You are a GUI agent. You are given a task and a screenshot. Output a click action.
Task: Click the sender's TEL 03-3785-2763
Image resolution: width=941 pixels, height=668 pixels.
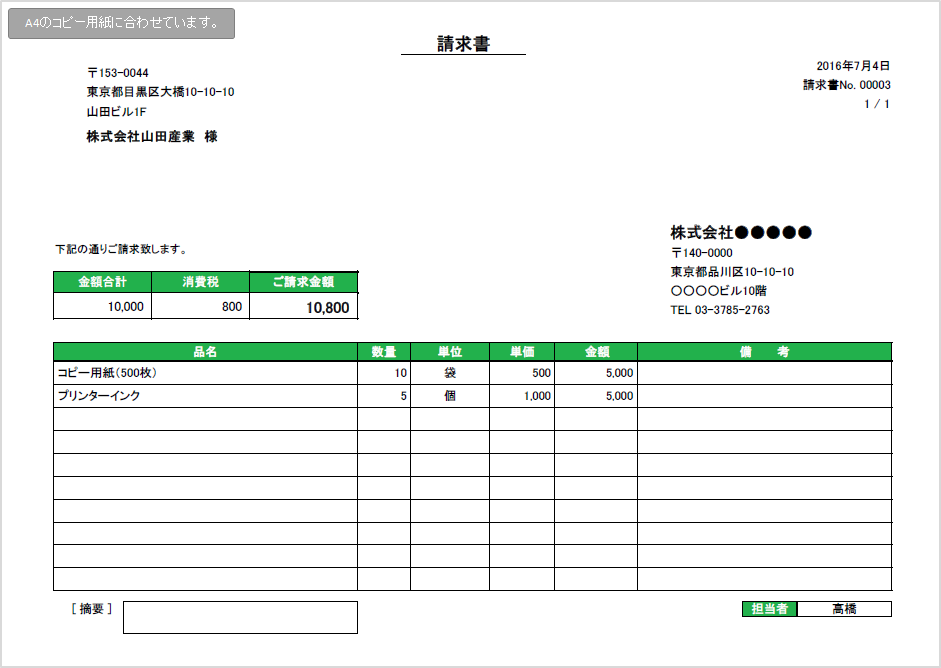[720, 310]
